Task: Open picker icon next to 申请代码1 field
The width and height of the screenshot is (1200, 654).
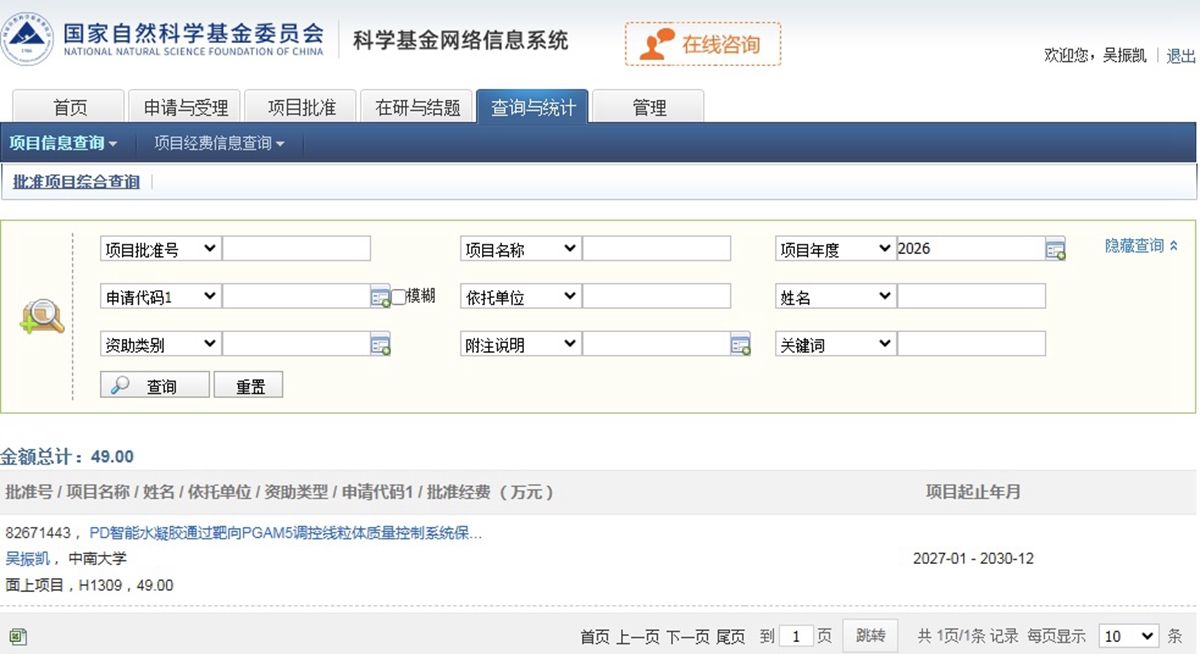Action: [380, 297]
